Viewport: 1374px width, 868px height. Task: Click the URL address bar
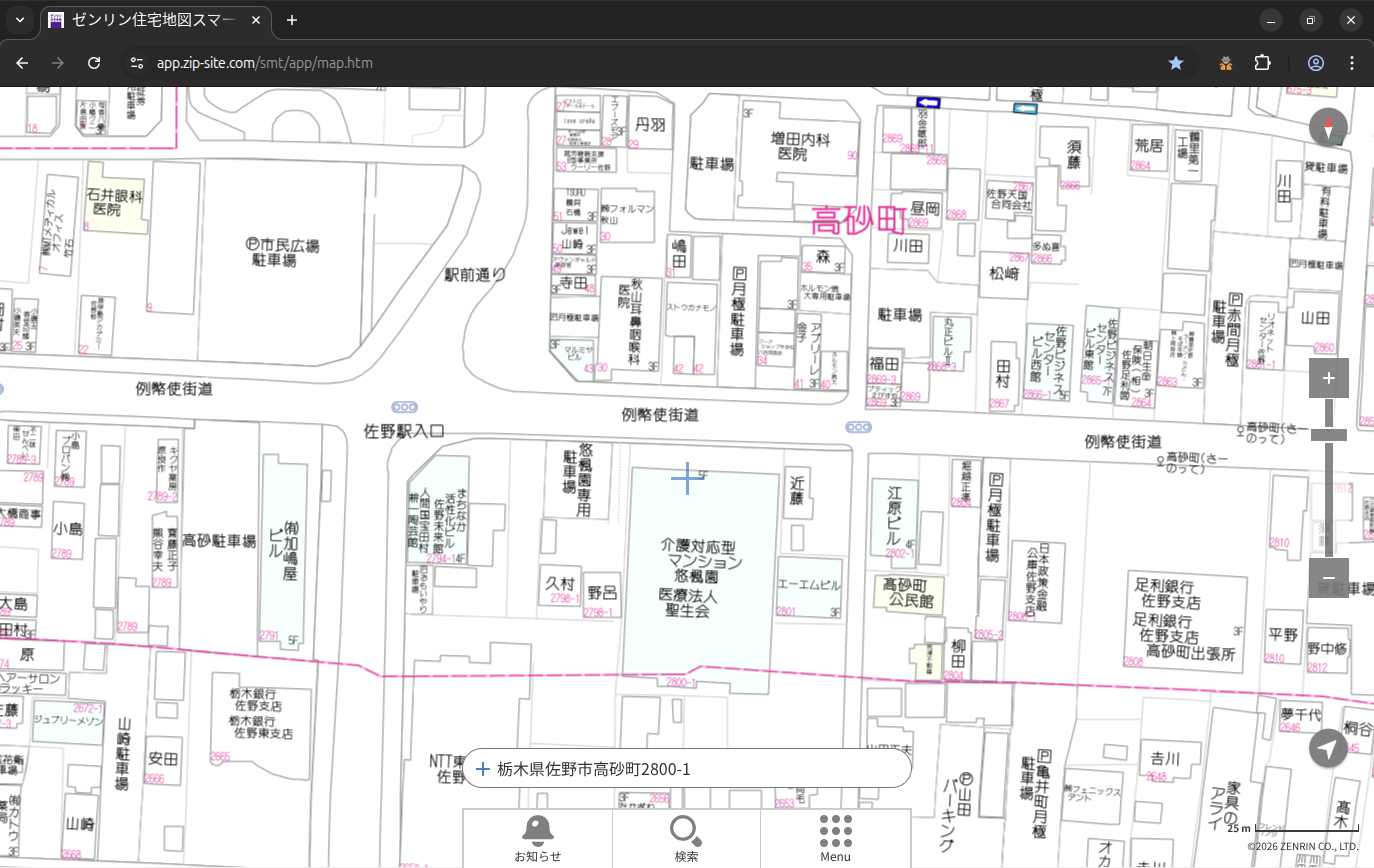coord(600,63)
